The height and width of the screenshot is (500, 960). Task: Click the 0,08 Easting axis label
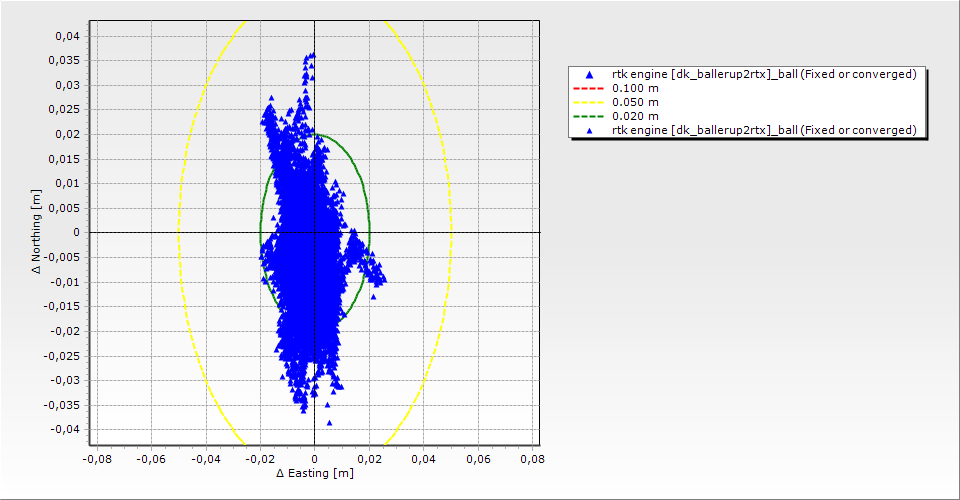coord(532,459)
